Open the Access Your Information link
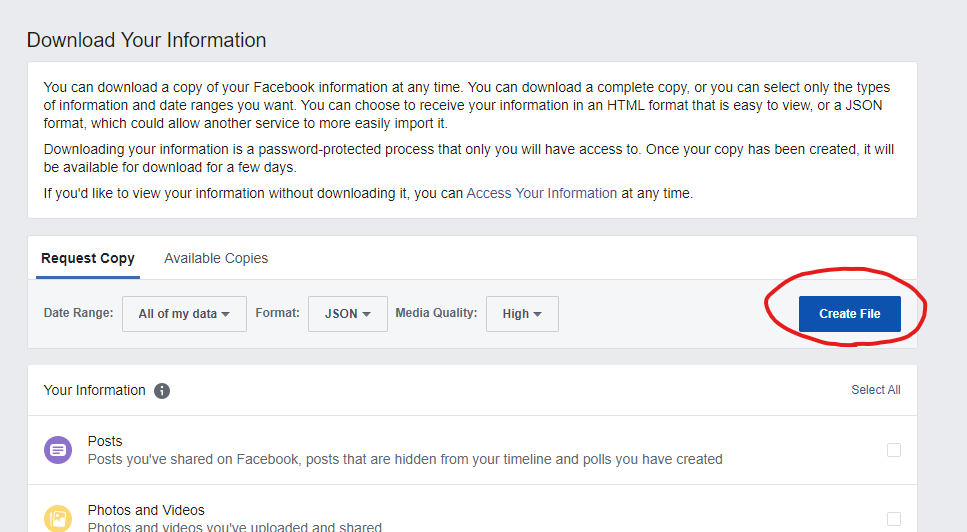 coord(541,194)
